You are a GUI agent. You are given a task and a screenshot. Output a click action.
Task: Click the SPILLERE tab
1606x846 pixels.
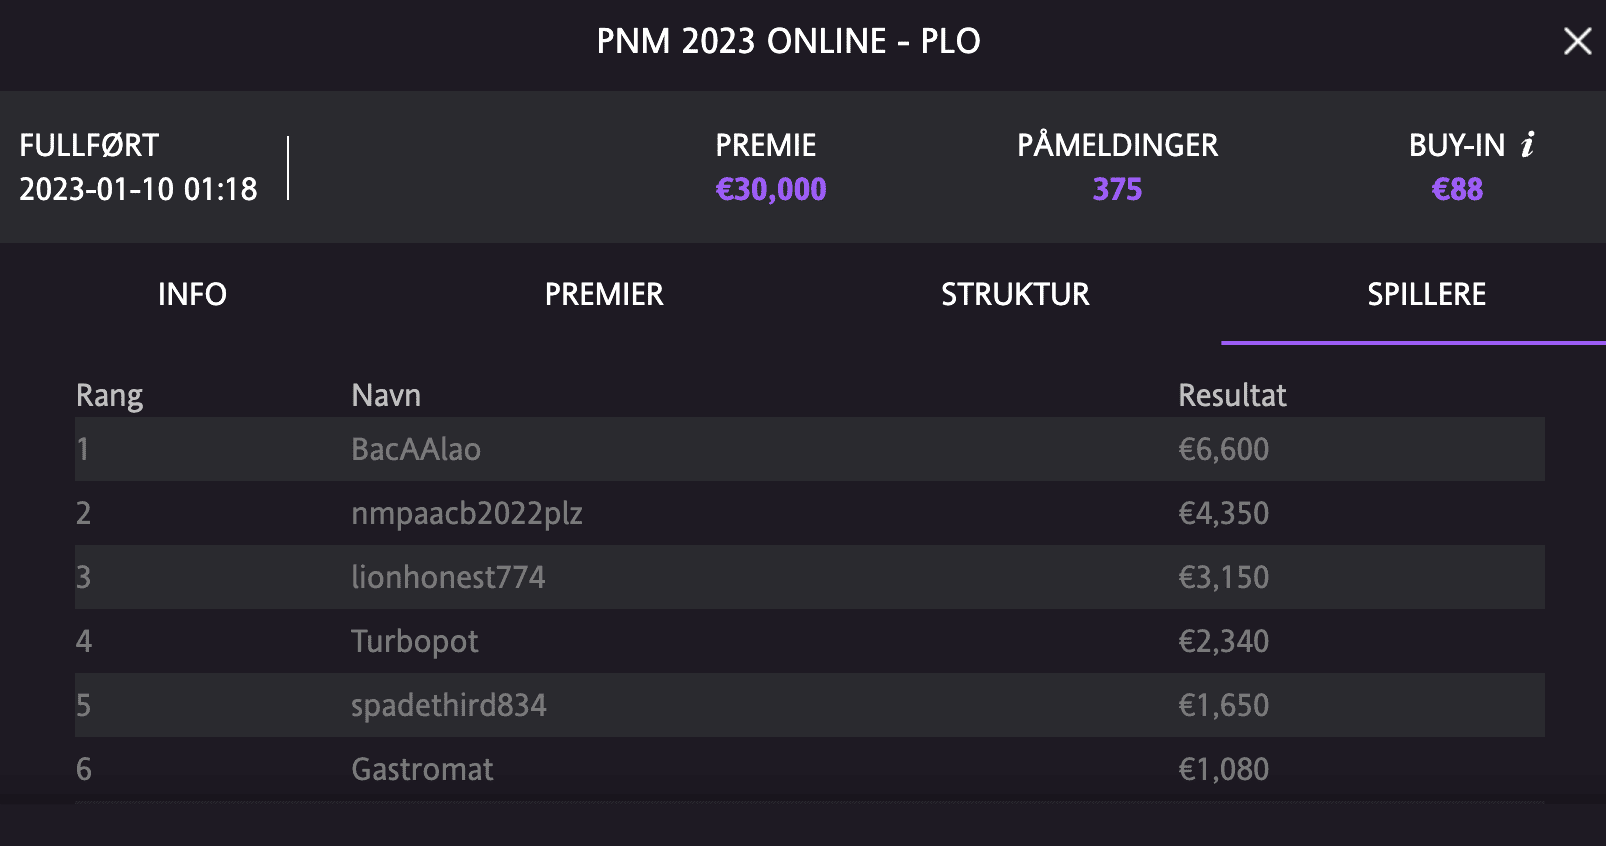point(1426,294)
